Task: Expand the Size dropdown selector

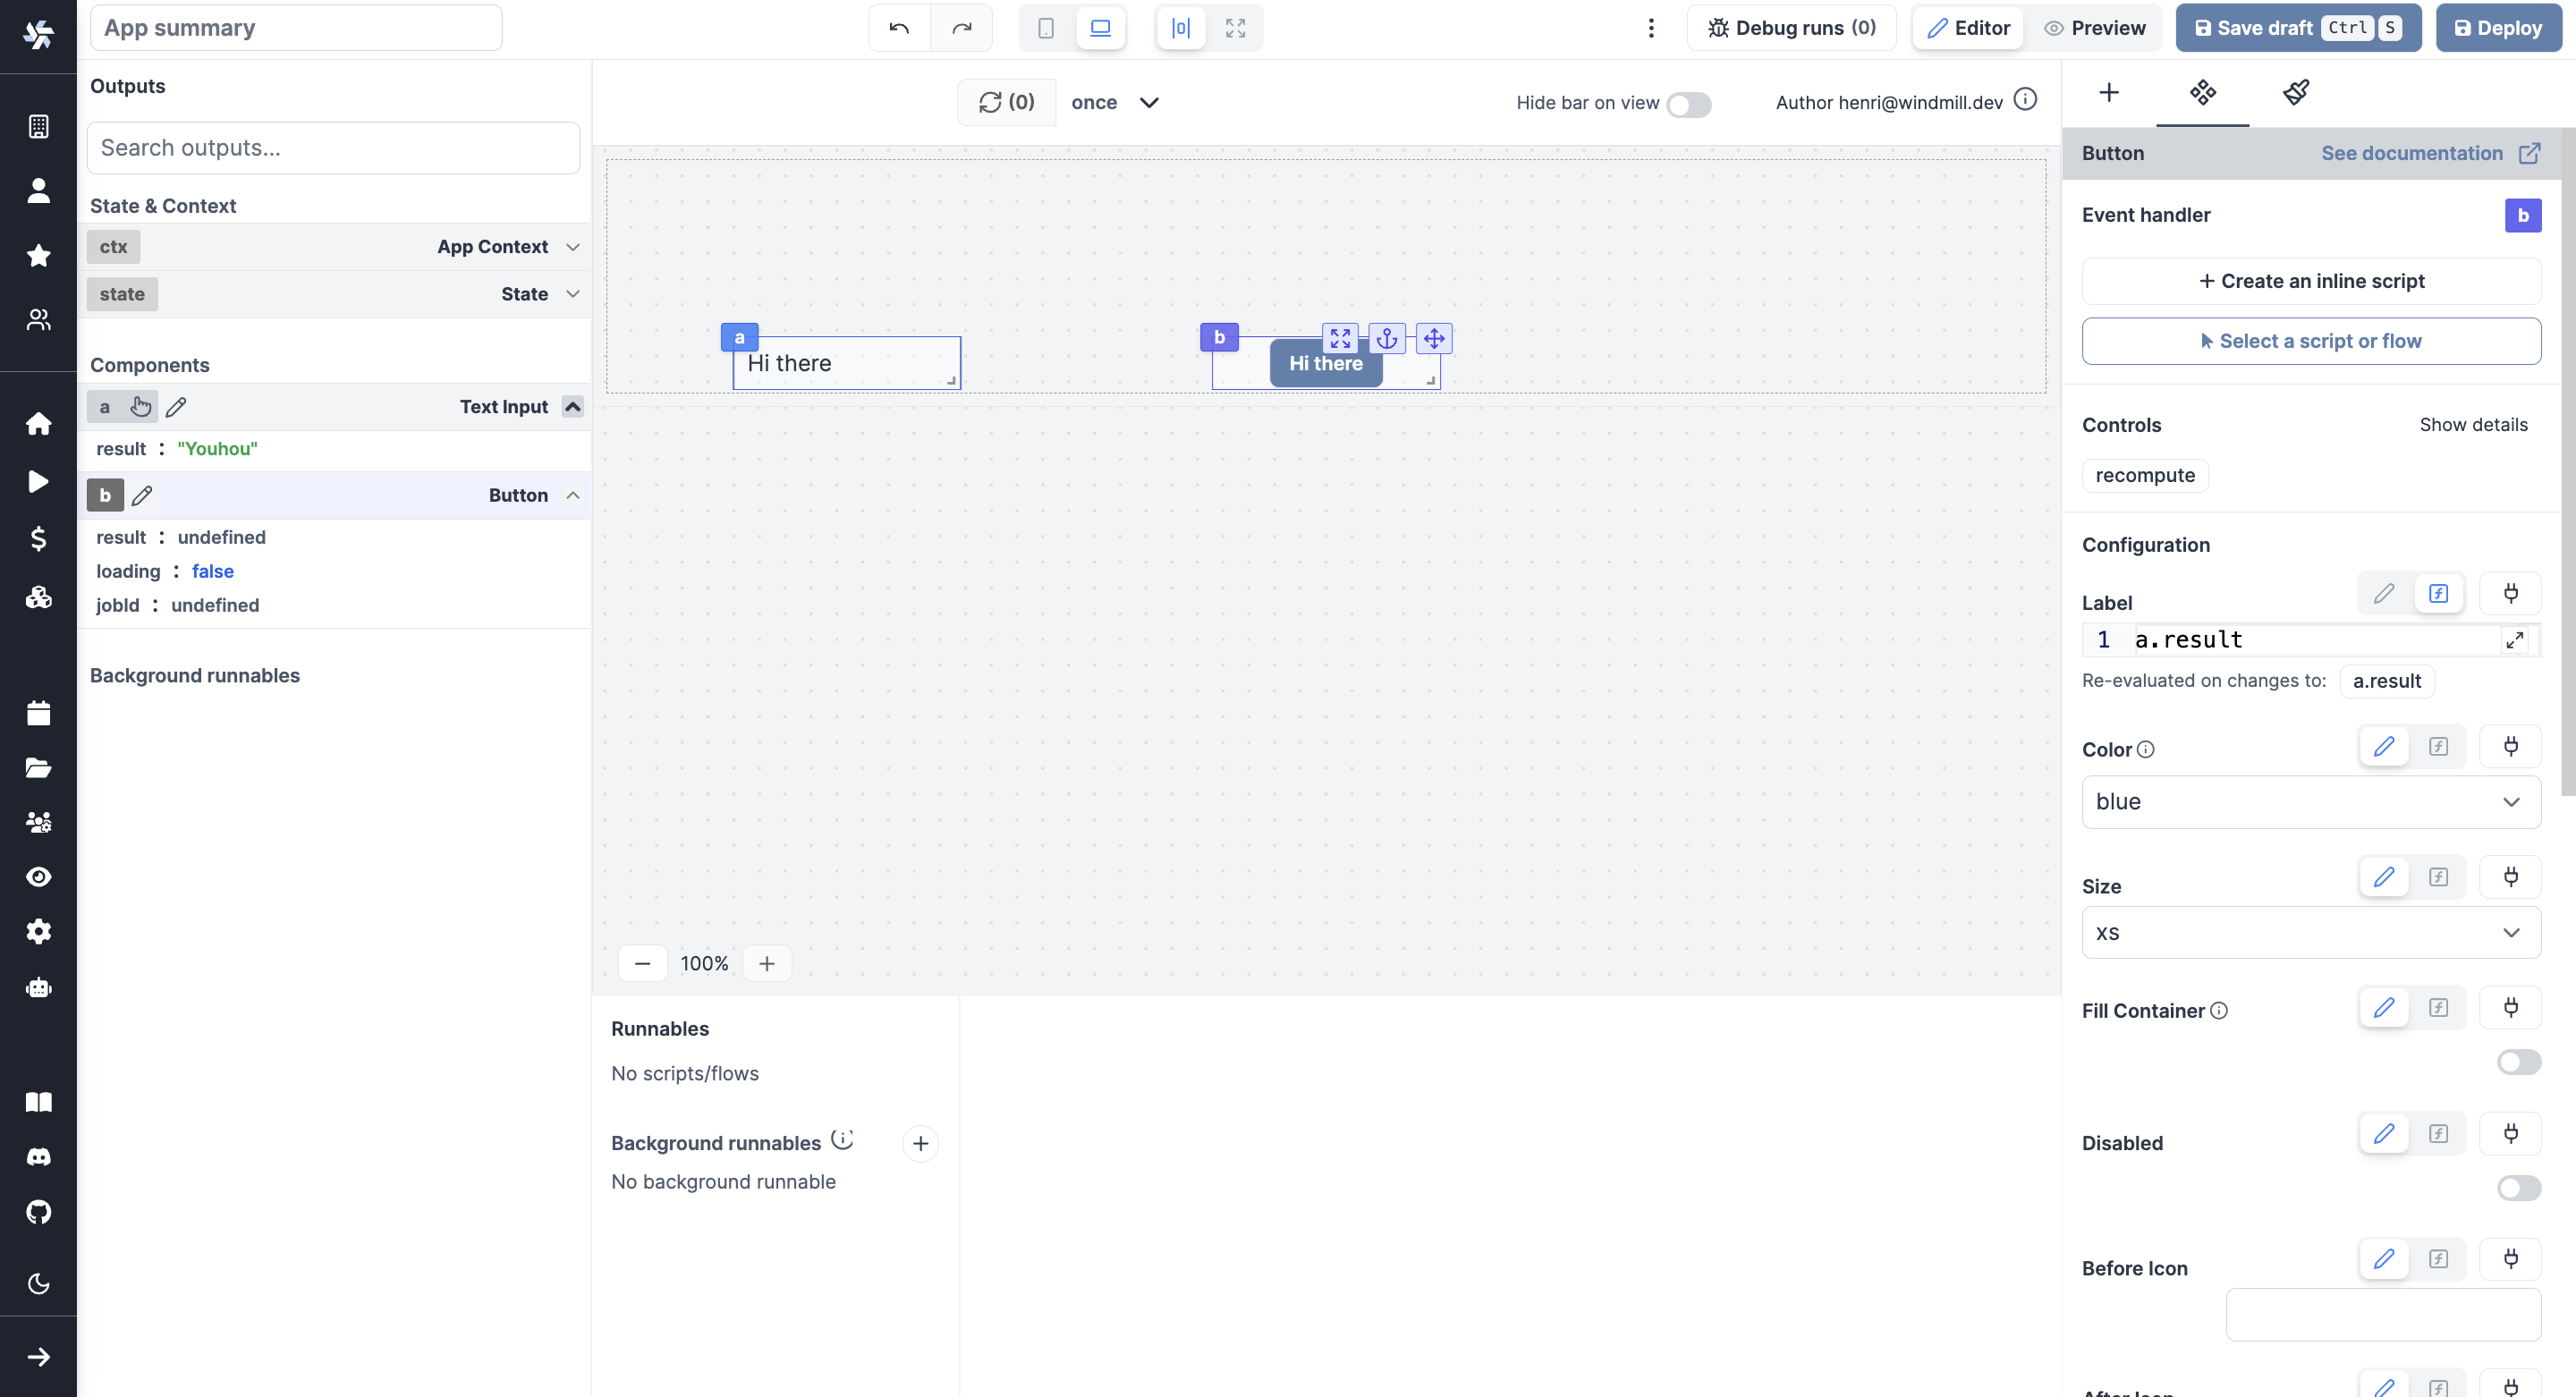Action: [2309, 933]
